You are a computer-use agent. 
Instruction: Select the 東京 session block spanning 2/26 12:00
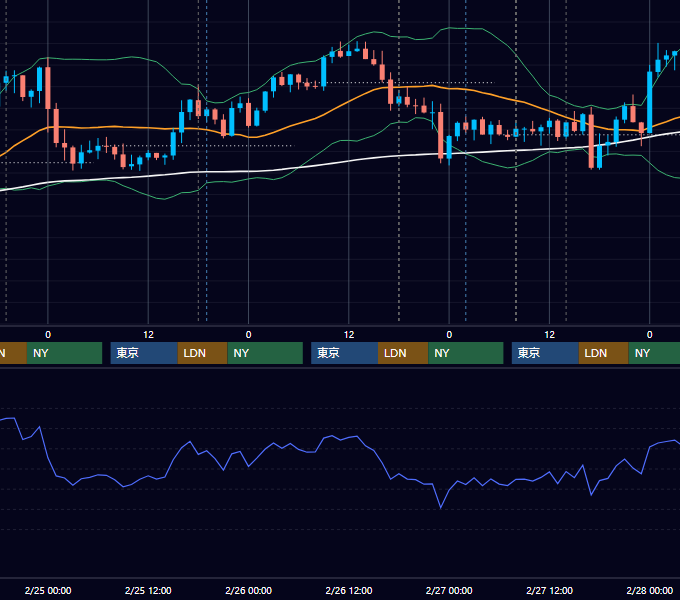pyautogui.click(x=345, y=353)
